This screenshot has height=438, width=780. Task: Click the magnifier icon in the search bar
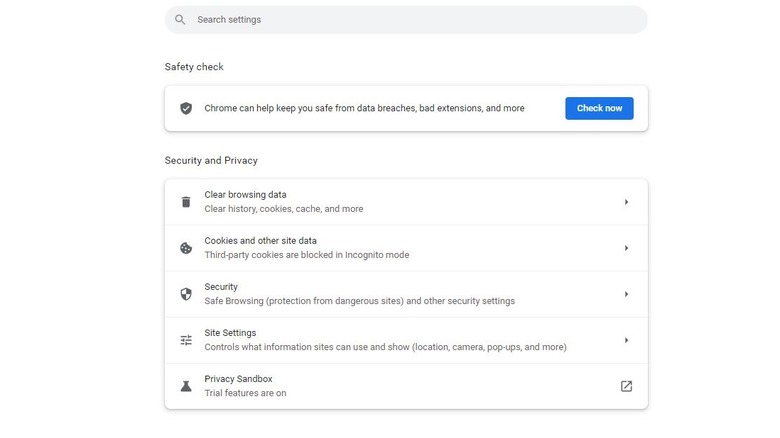180,20
